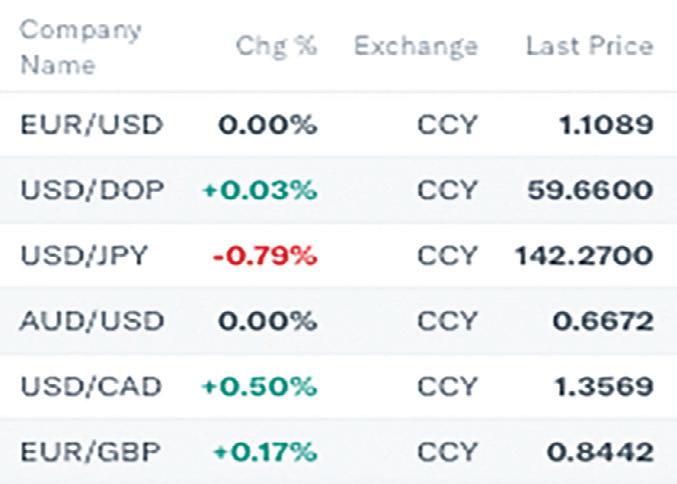
Task: Open the EUR/USD currency pair
Action: tap(92, 125)
